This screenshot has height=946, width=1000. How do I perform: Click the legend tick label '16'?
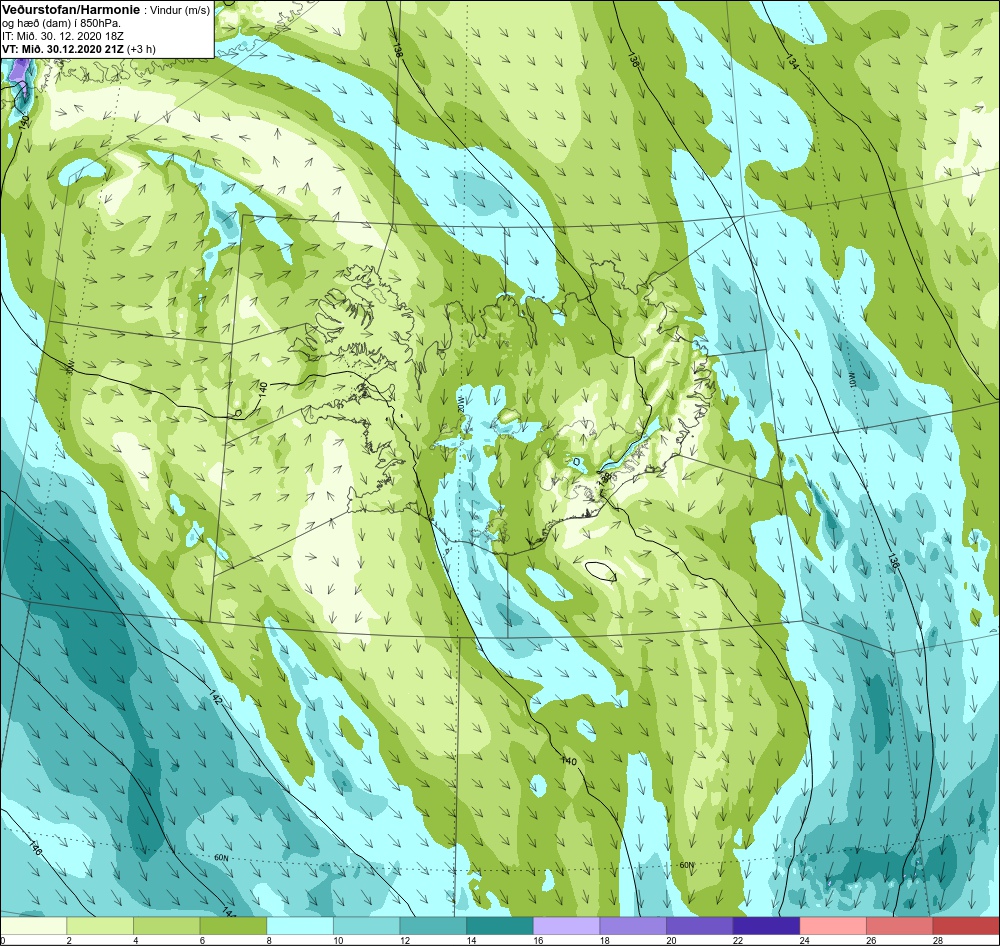click(x=538, y=940)
